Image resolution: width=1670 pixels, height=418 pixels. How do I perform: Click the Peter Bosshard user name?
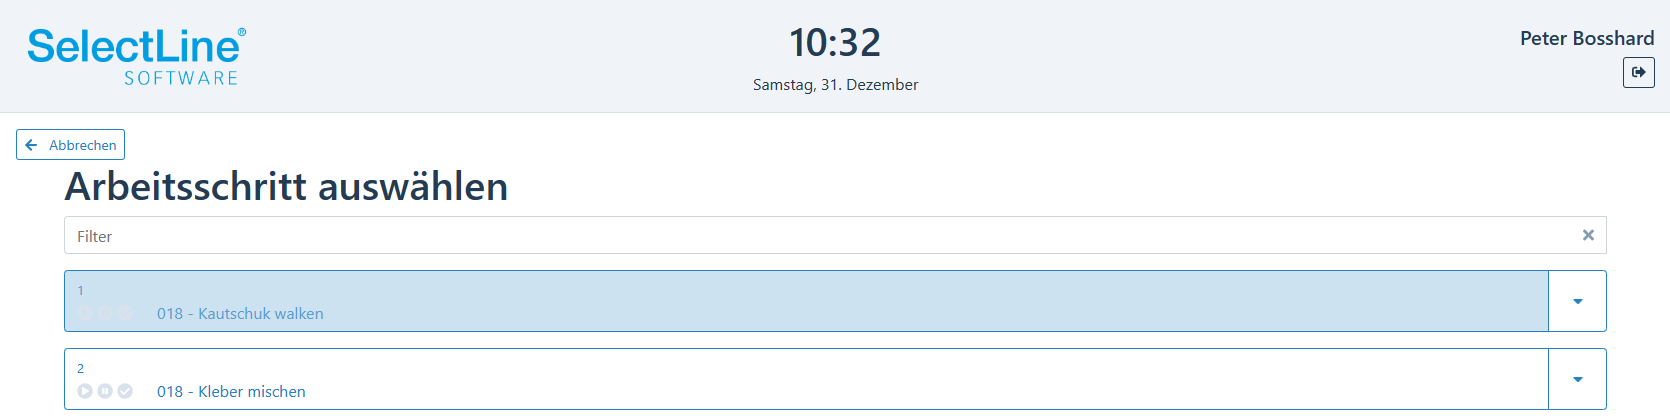pyautogui.click(x=1587, y=38)
